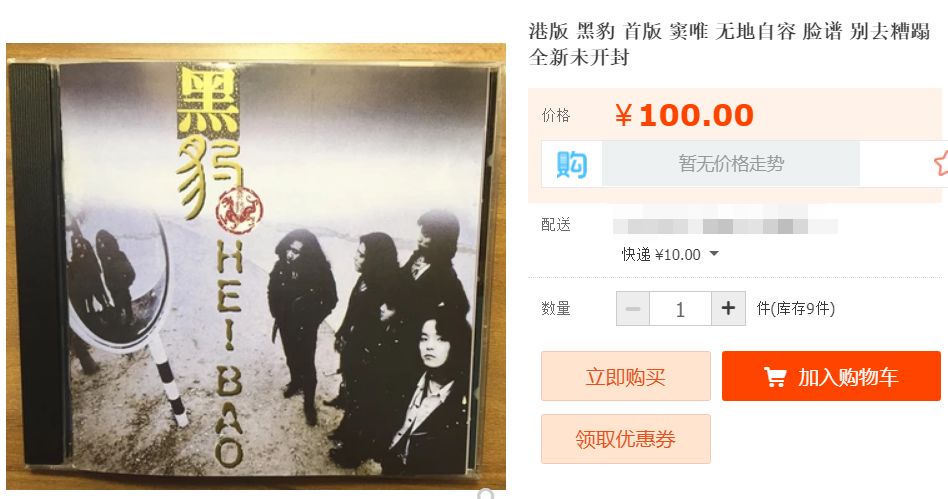The width and height of the screenshot is (948, 499).
Task: Click the 数量 label
Action: click(x=556, y=308)
